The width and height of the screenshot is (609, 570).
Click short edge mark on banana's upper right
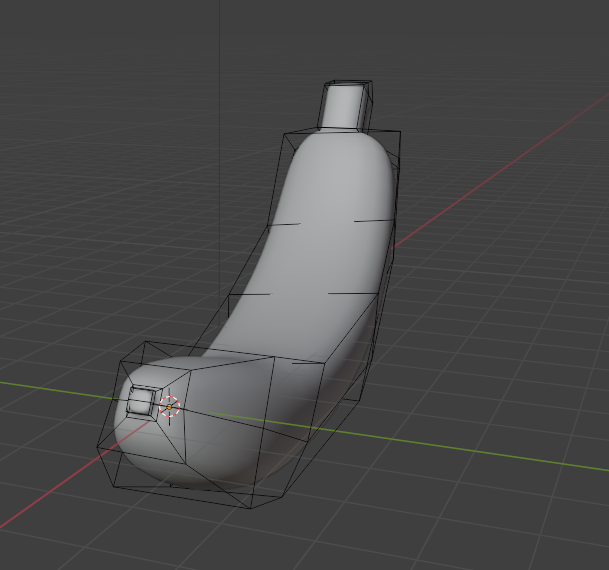[x=373, y=219]
